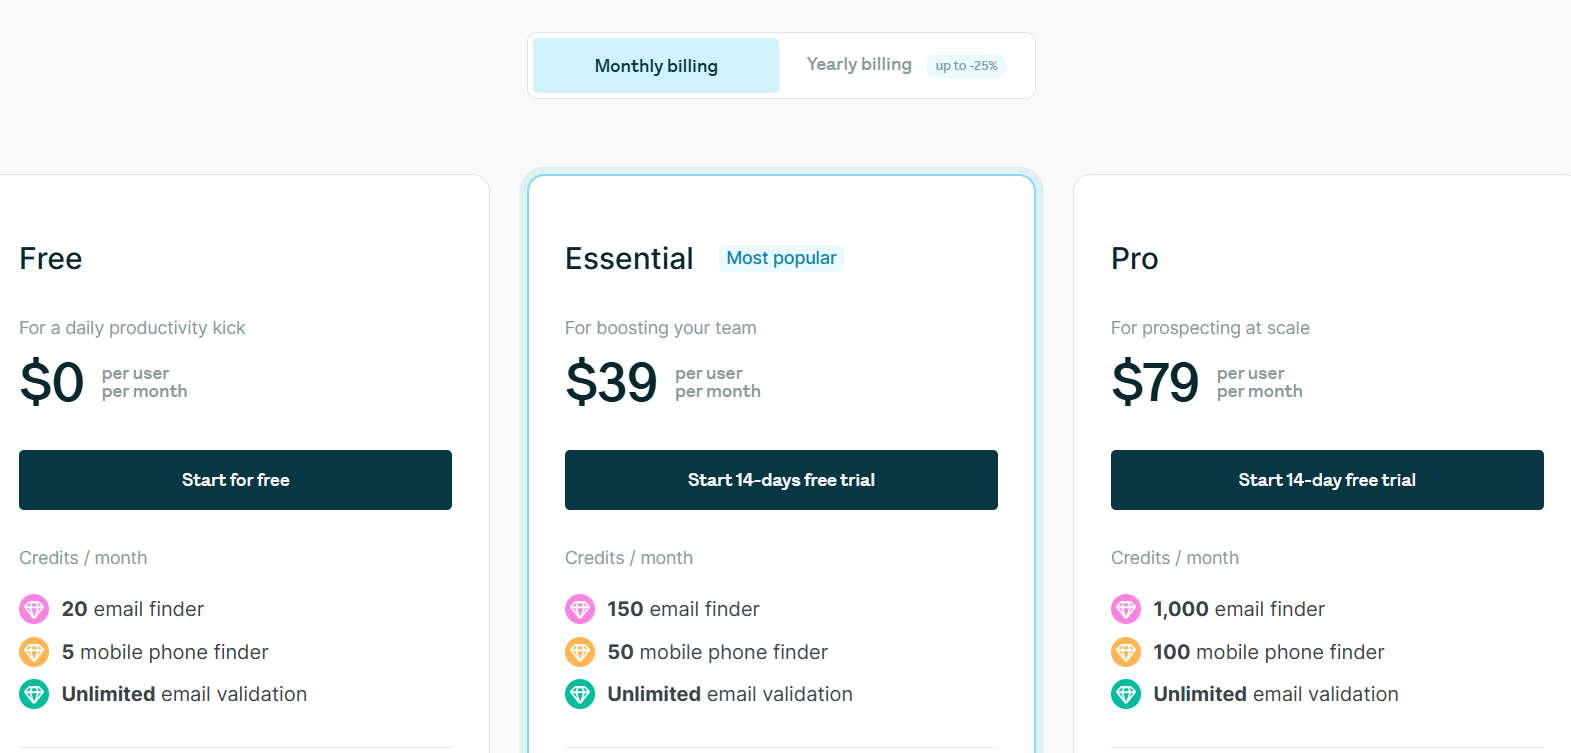Click the green diamond icon in Essential plan

tap(580, 694)
